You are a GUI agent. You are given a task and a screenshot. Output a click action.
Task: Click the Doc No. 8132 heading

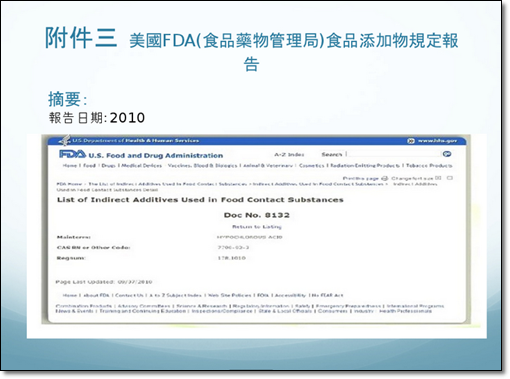click(x=257, y=215)
